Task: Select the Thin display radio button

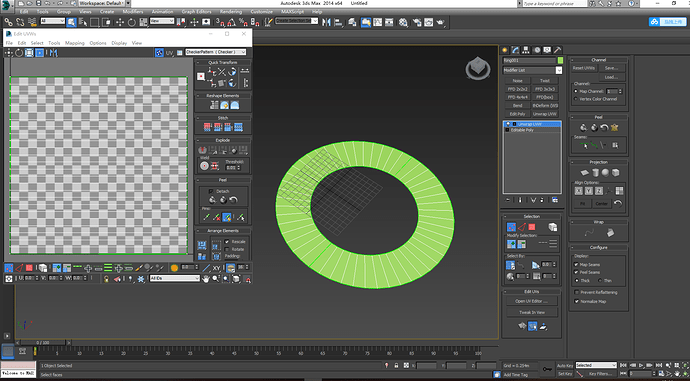Action: click(600, 280)
